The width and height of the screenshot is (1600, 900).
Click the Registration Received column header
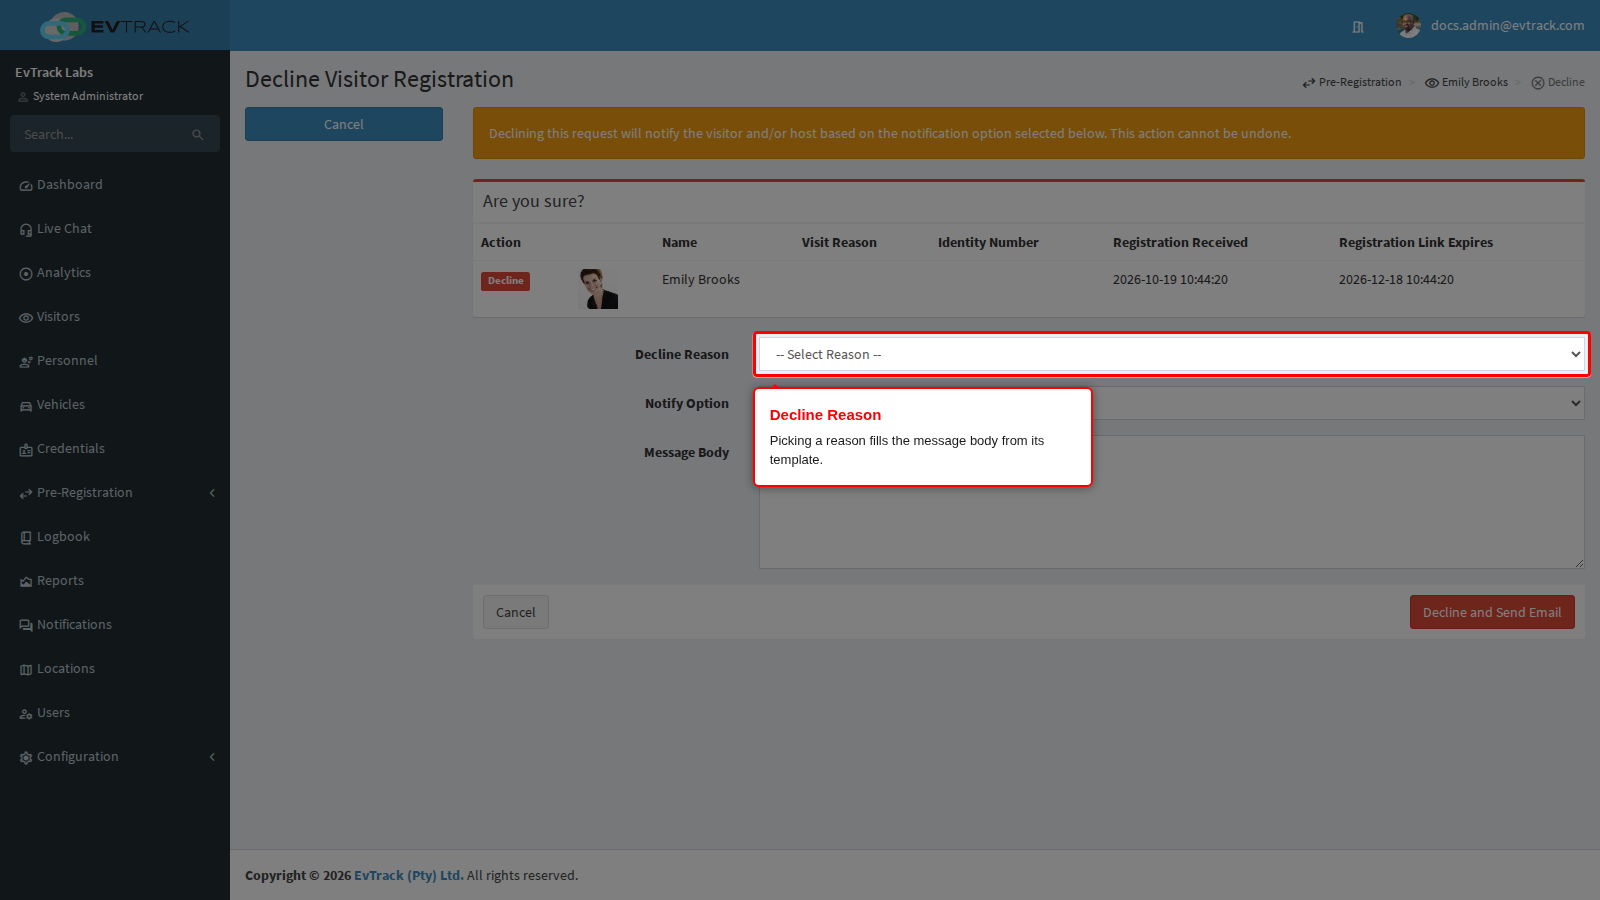point(1180,242)
